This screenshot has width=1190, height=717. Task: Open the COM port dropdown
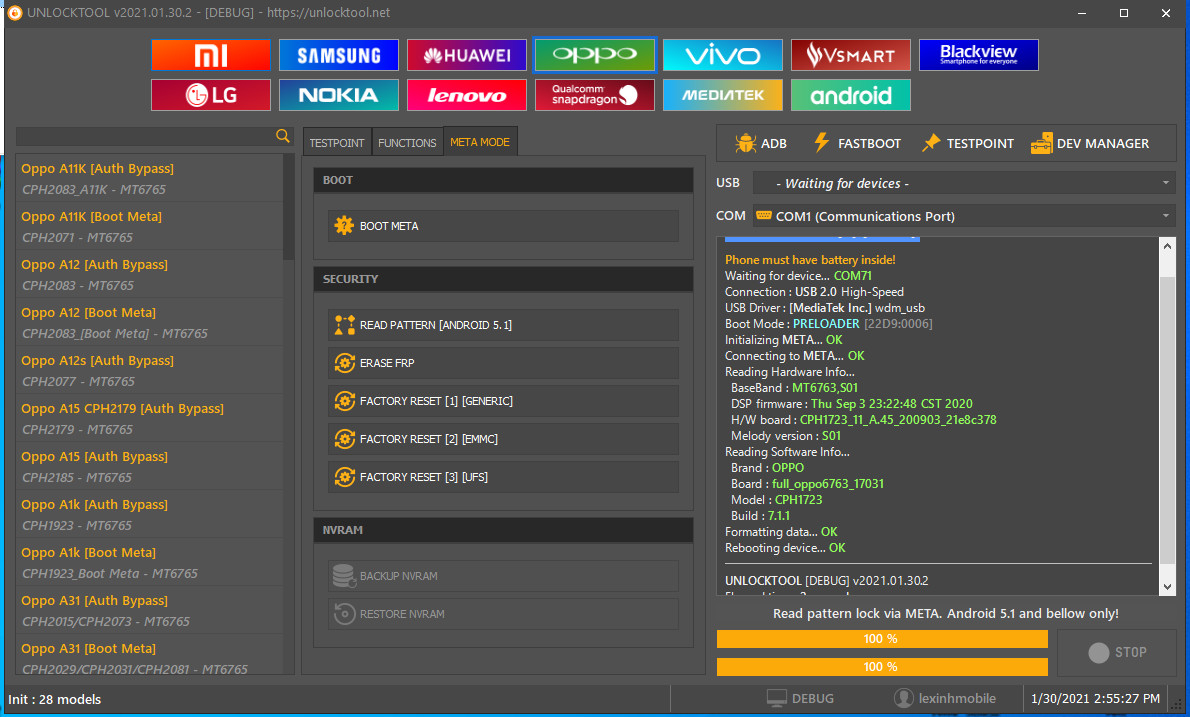[964, 216]
